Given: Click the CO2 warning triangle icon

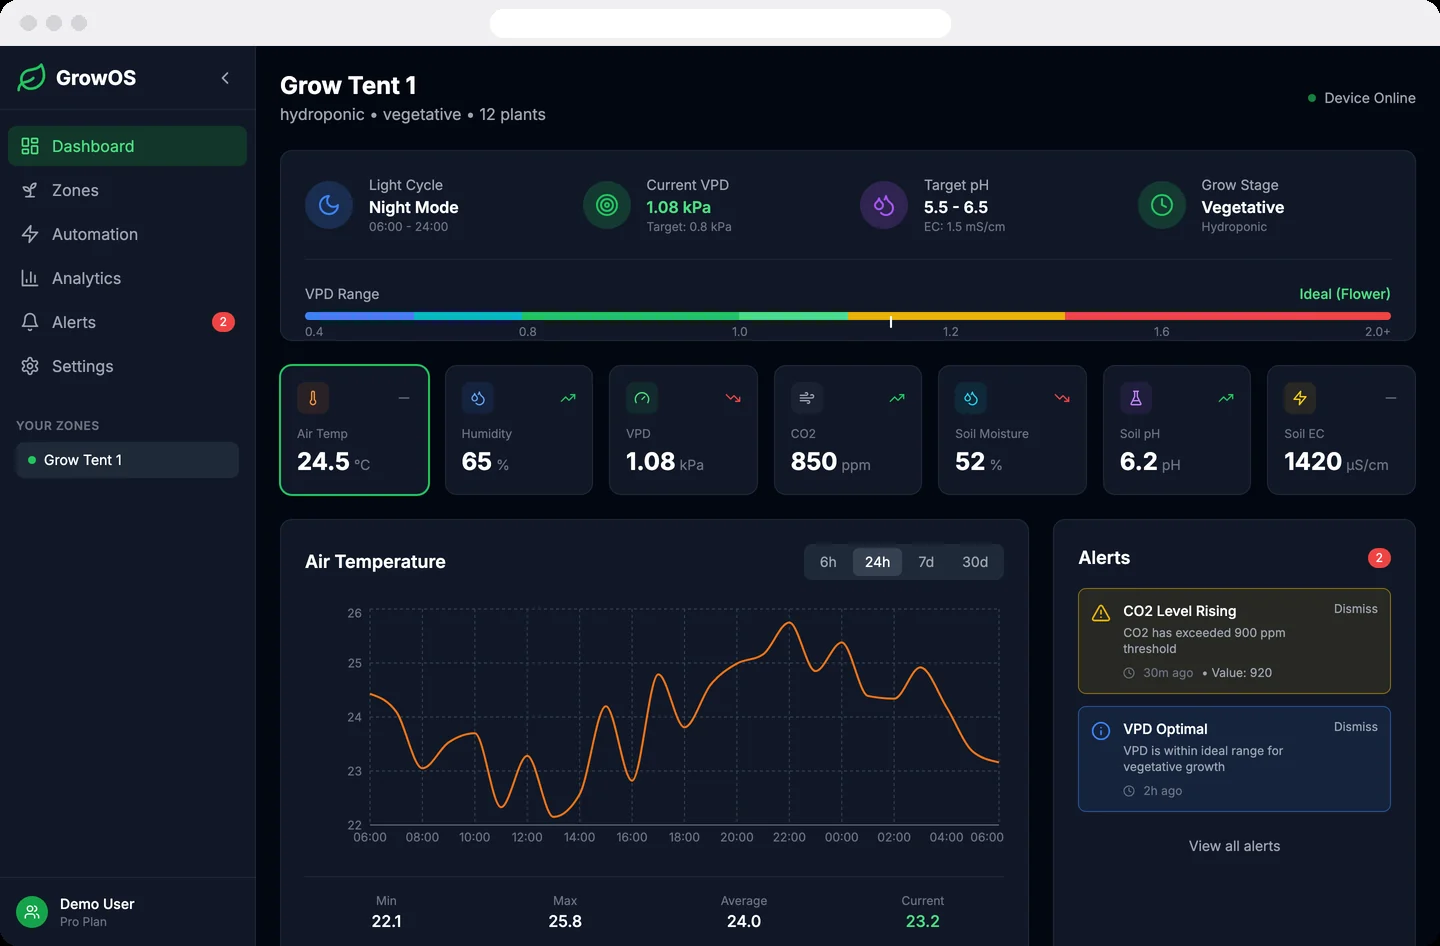Looking at the screenshot, I should point(1101,613).
